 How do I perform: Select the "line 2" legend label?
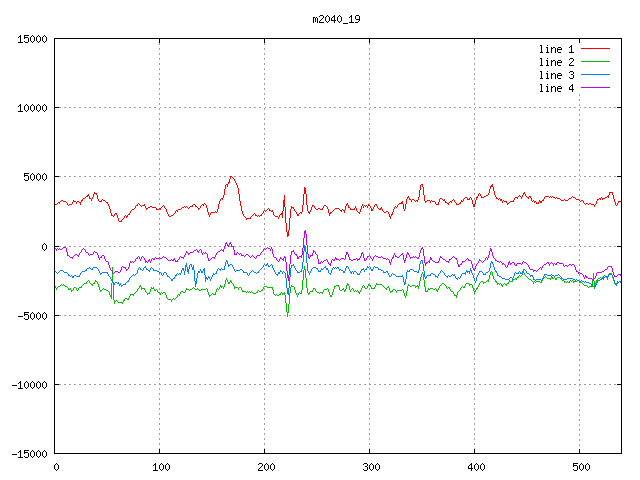(556, 62)
